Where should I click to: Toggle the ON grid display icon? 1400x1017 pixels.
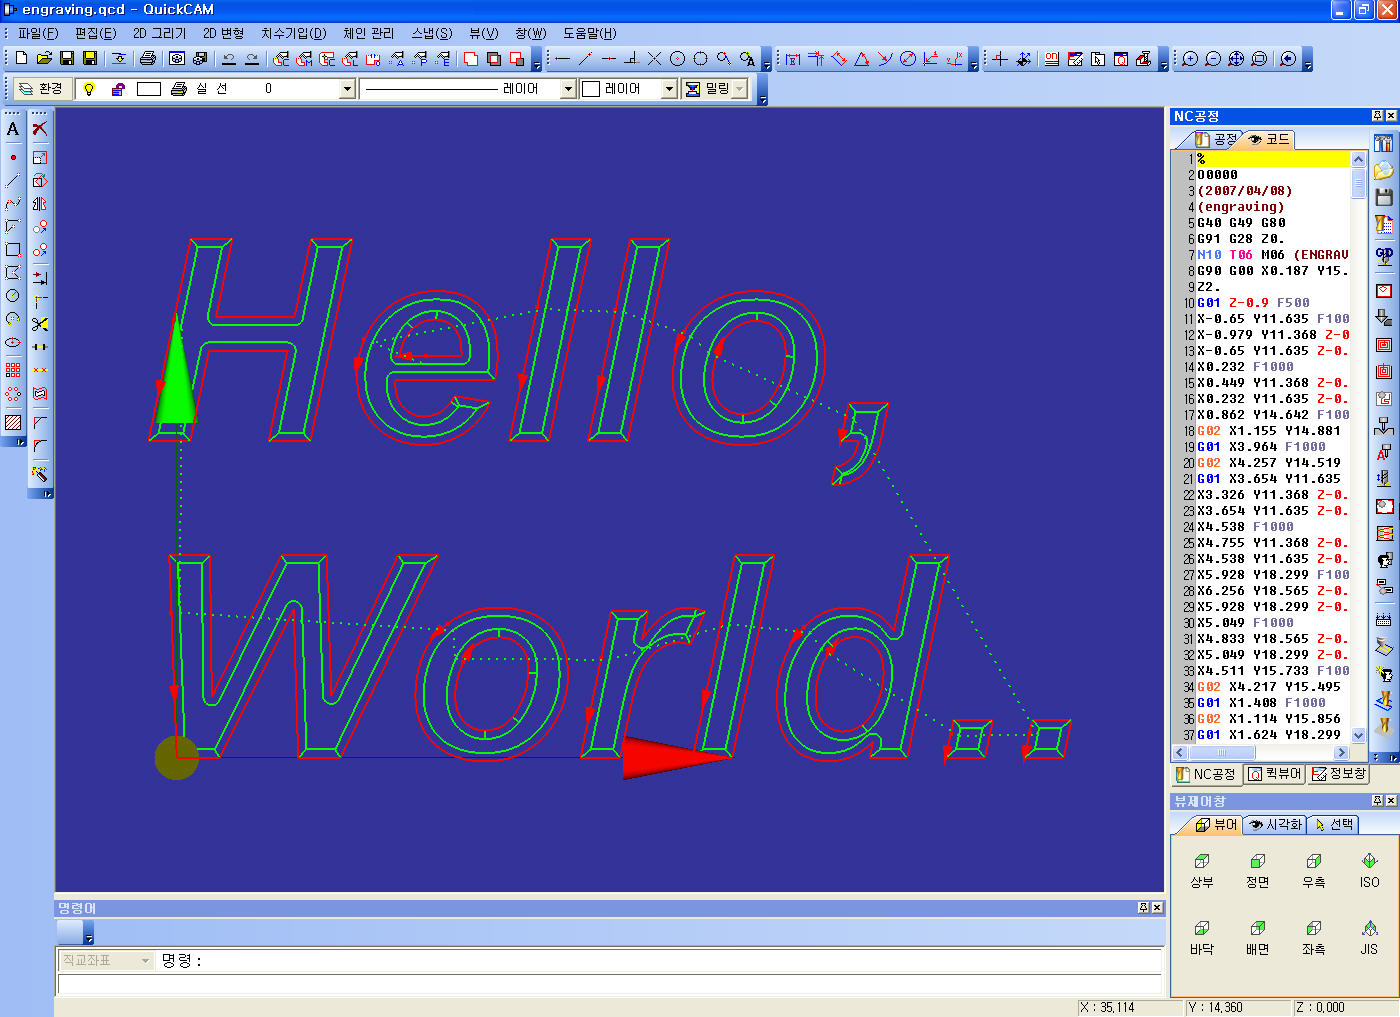(x=1052, y=59)
